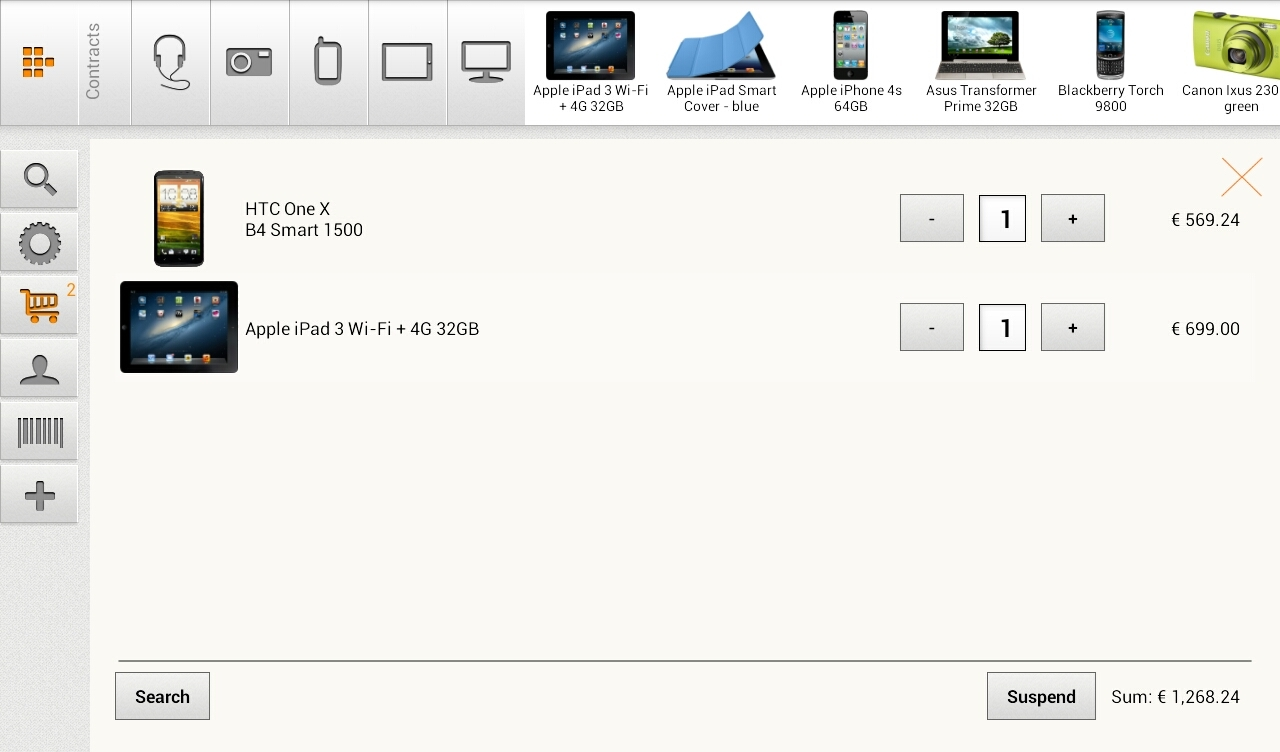
Task: Open the Contracts tab
Action: coord(105,63)
